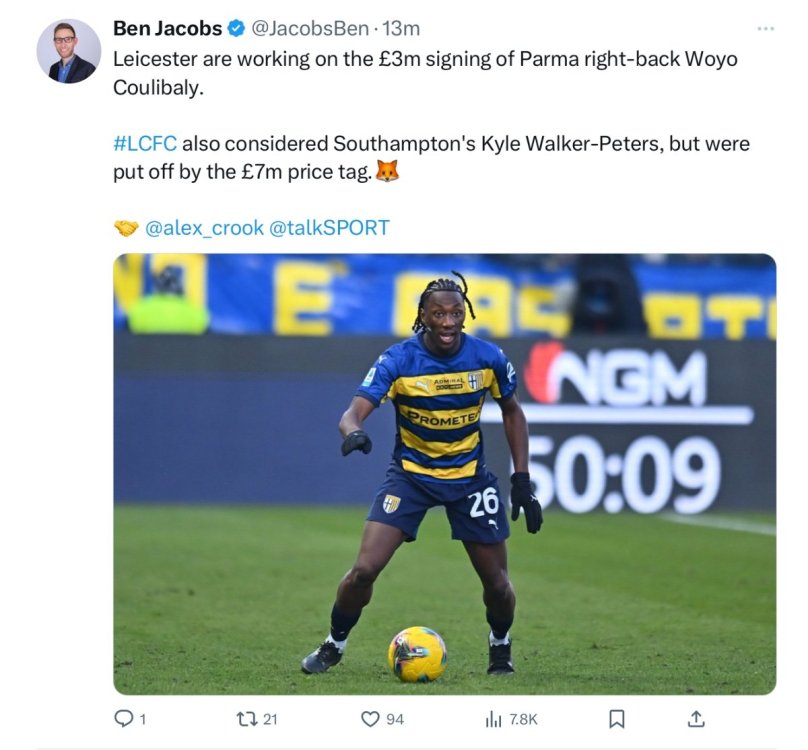This screenshot has height=750, width=808.
Task: Bookmark this tweet
Action: click(616, 719)
